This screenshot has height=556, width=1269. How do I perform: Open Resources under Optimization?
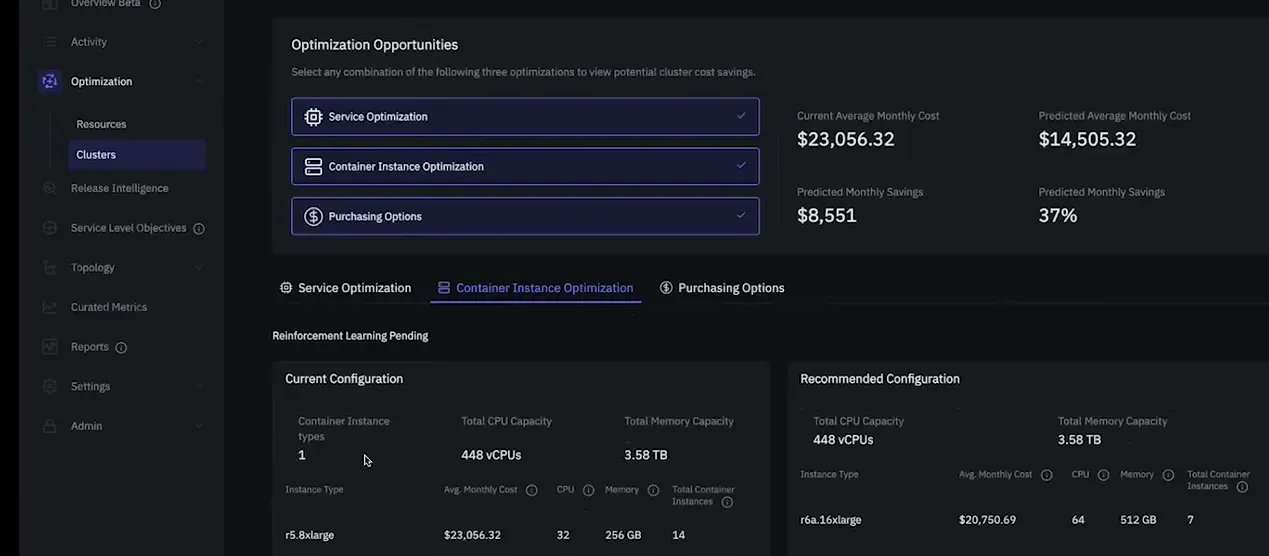click(x=101, y=124)
